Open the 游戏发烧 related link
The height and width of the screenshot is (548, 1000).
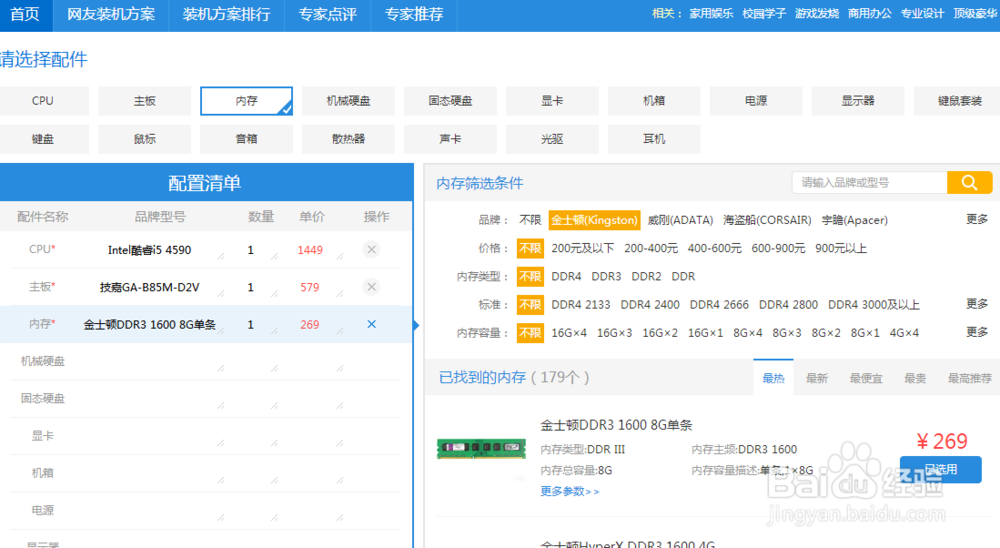coord(817,13)
